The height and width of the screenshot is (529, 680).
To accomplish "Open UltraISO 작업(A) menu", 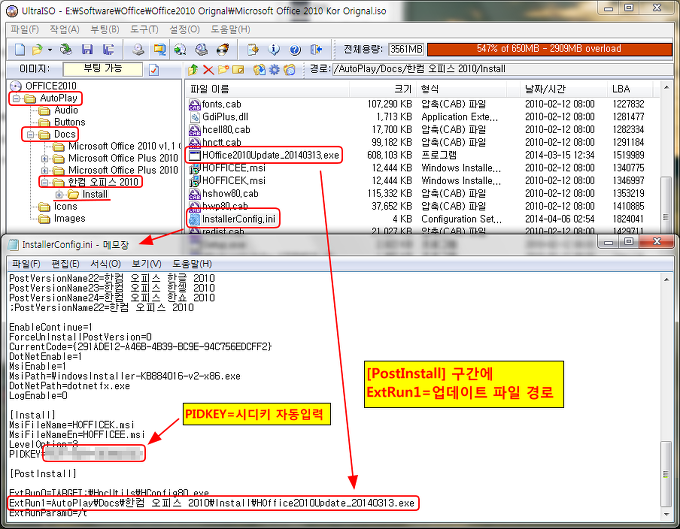I will 64,29.
